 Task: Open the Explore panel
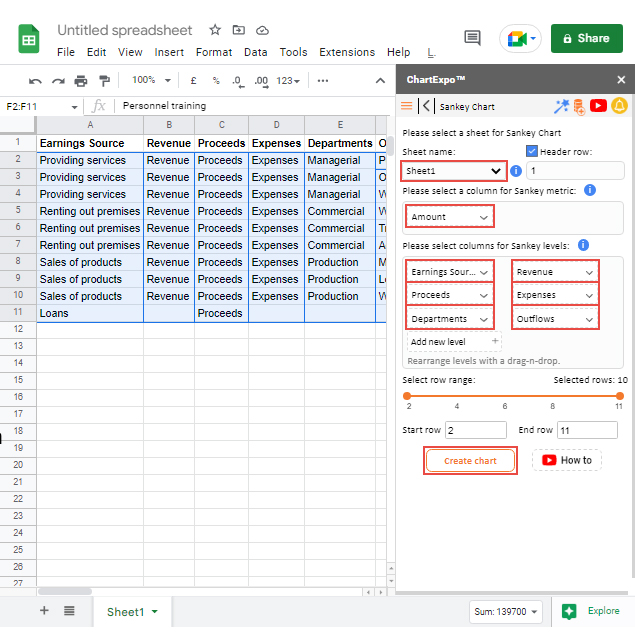pos(591,611)
